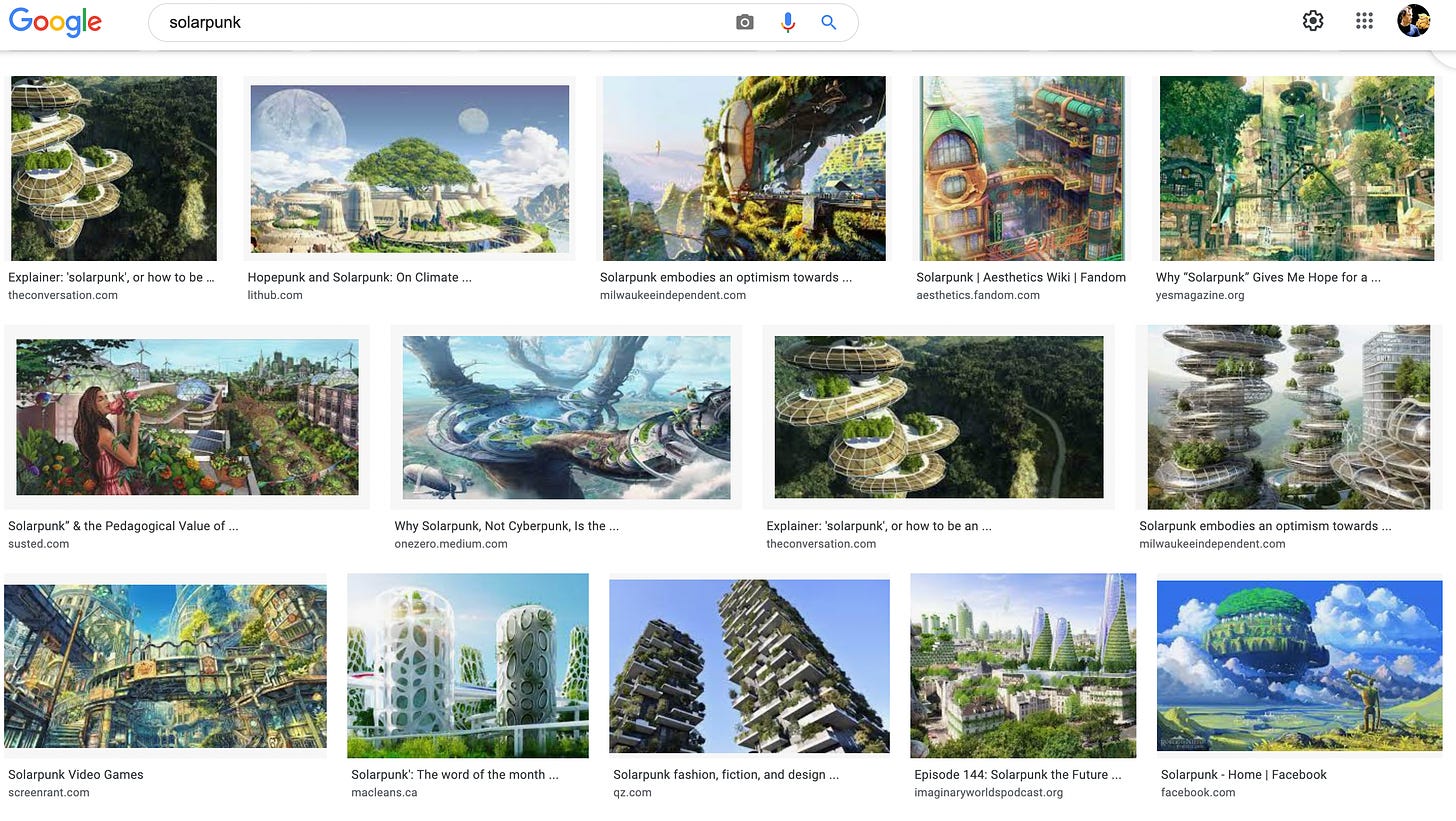Open the floating island Facebook image
This screenshot has height=821, width=1456.
click(1298, 665)
